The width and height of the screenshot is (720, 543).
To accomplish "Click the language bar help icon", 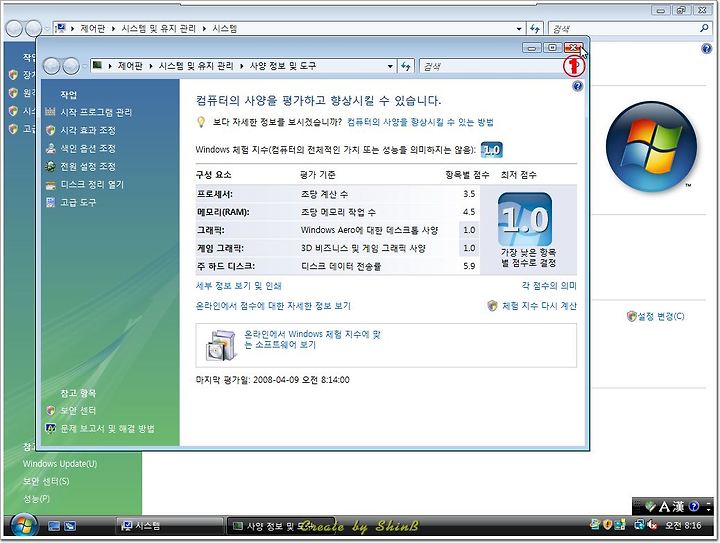I will coord(694,507).
